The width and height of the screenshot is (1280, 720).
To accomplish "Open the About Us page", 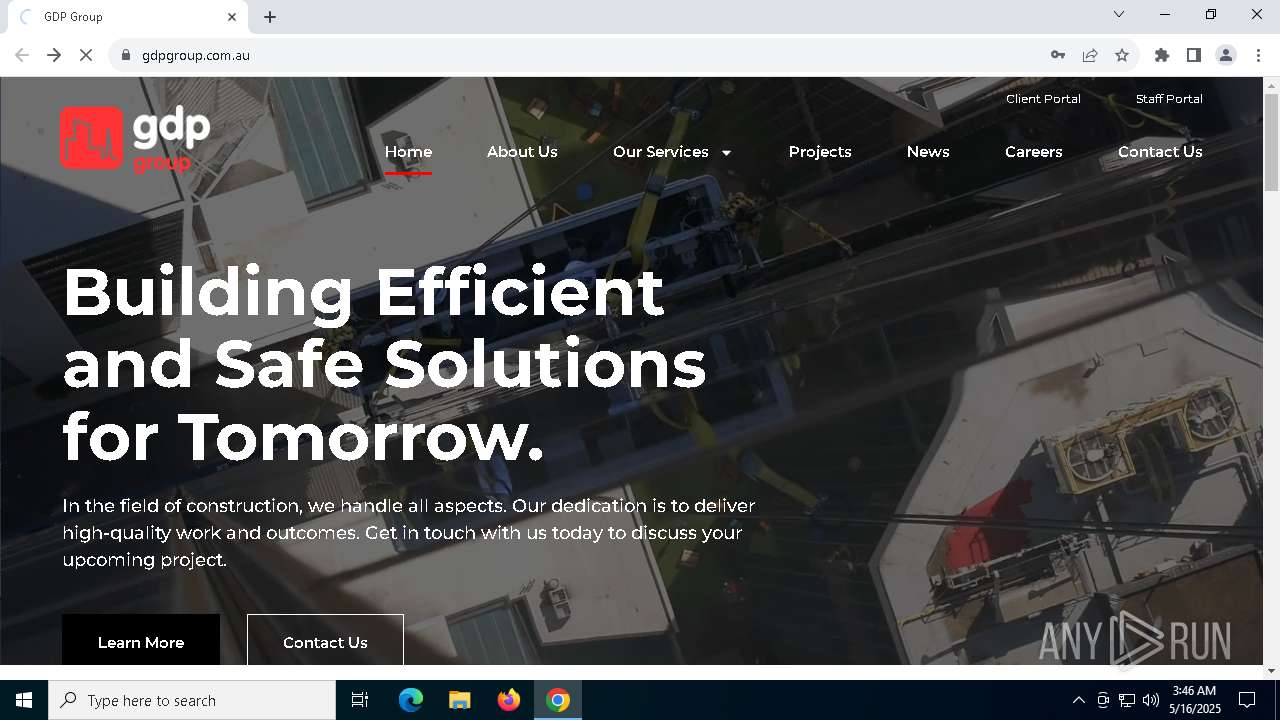I will click(x=522, y=152).
